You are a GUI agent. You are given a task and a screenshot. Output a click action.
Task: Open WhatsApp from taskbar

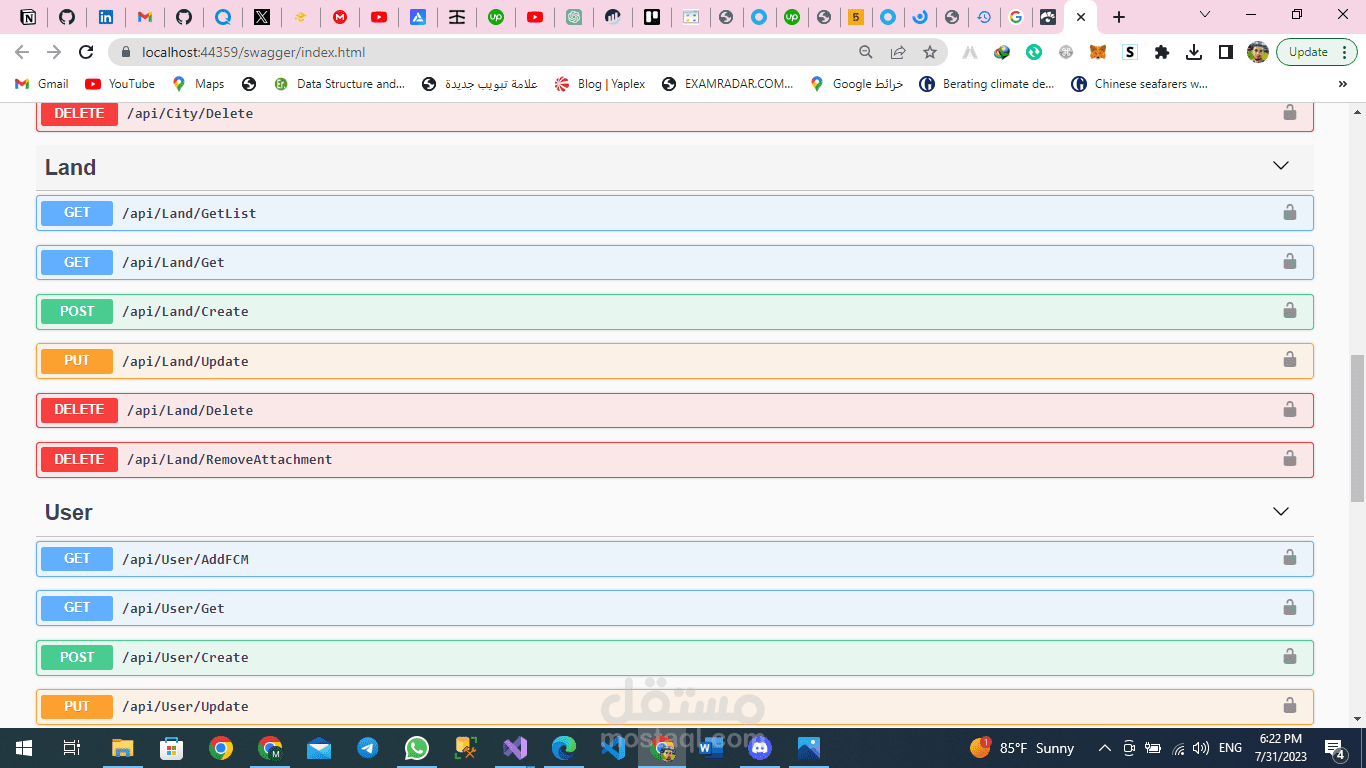pyautogui.click(x=417, y=747)
